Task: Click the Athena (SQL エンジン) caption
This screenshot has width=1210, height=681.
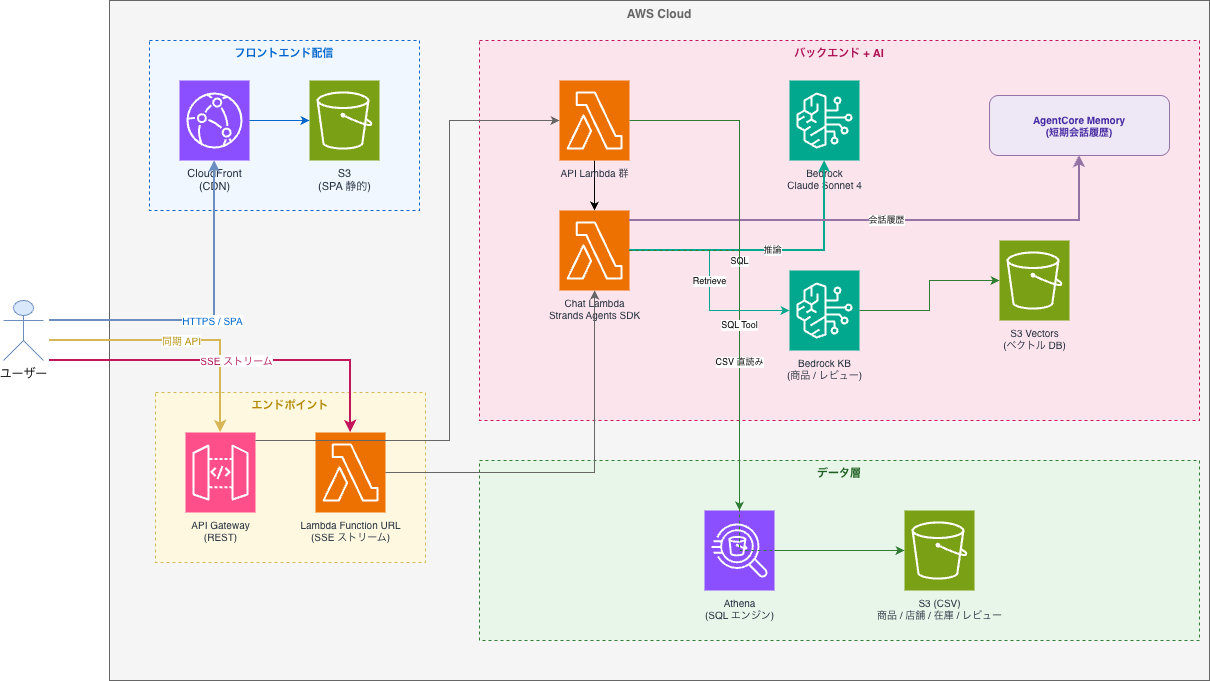Action: (x=739, y=609)
